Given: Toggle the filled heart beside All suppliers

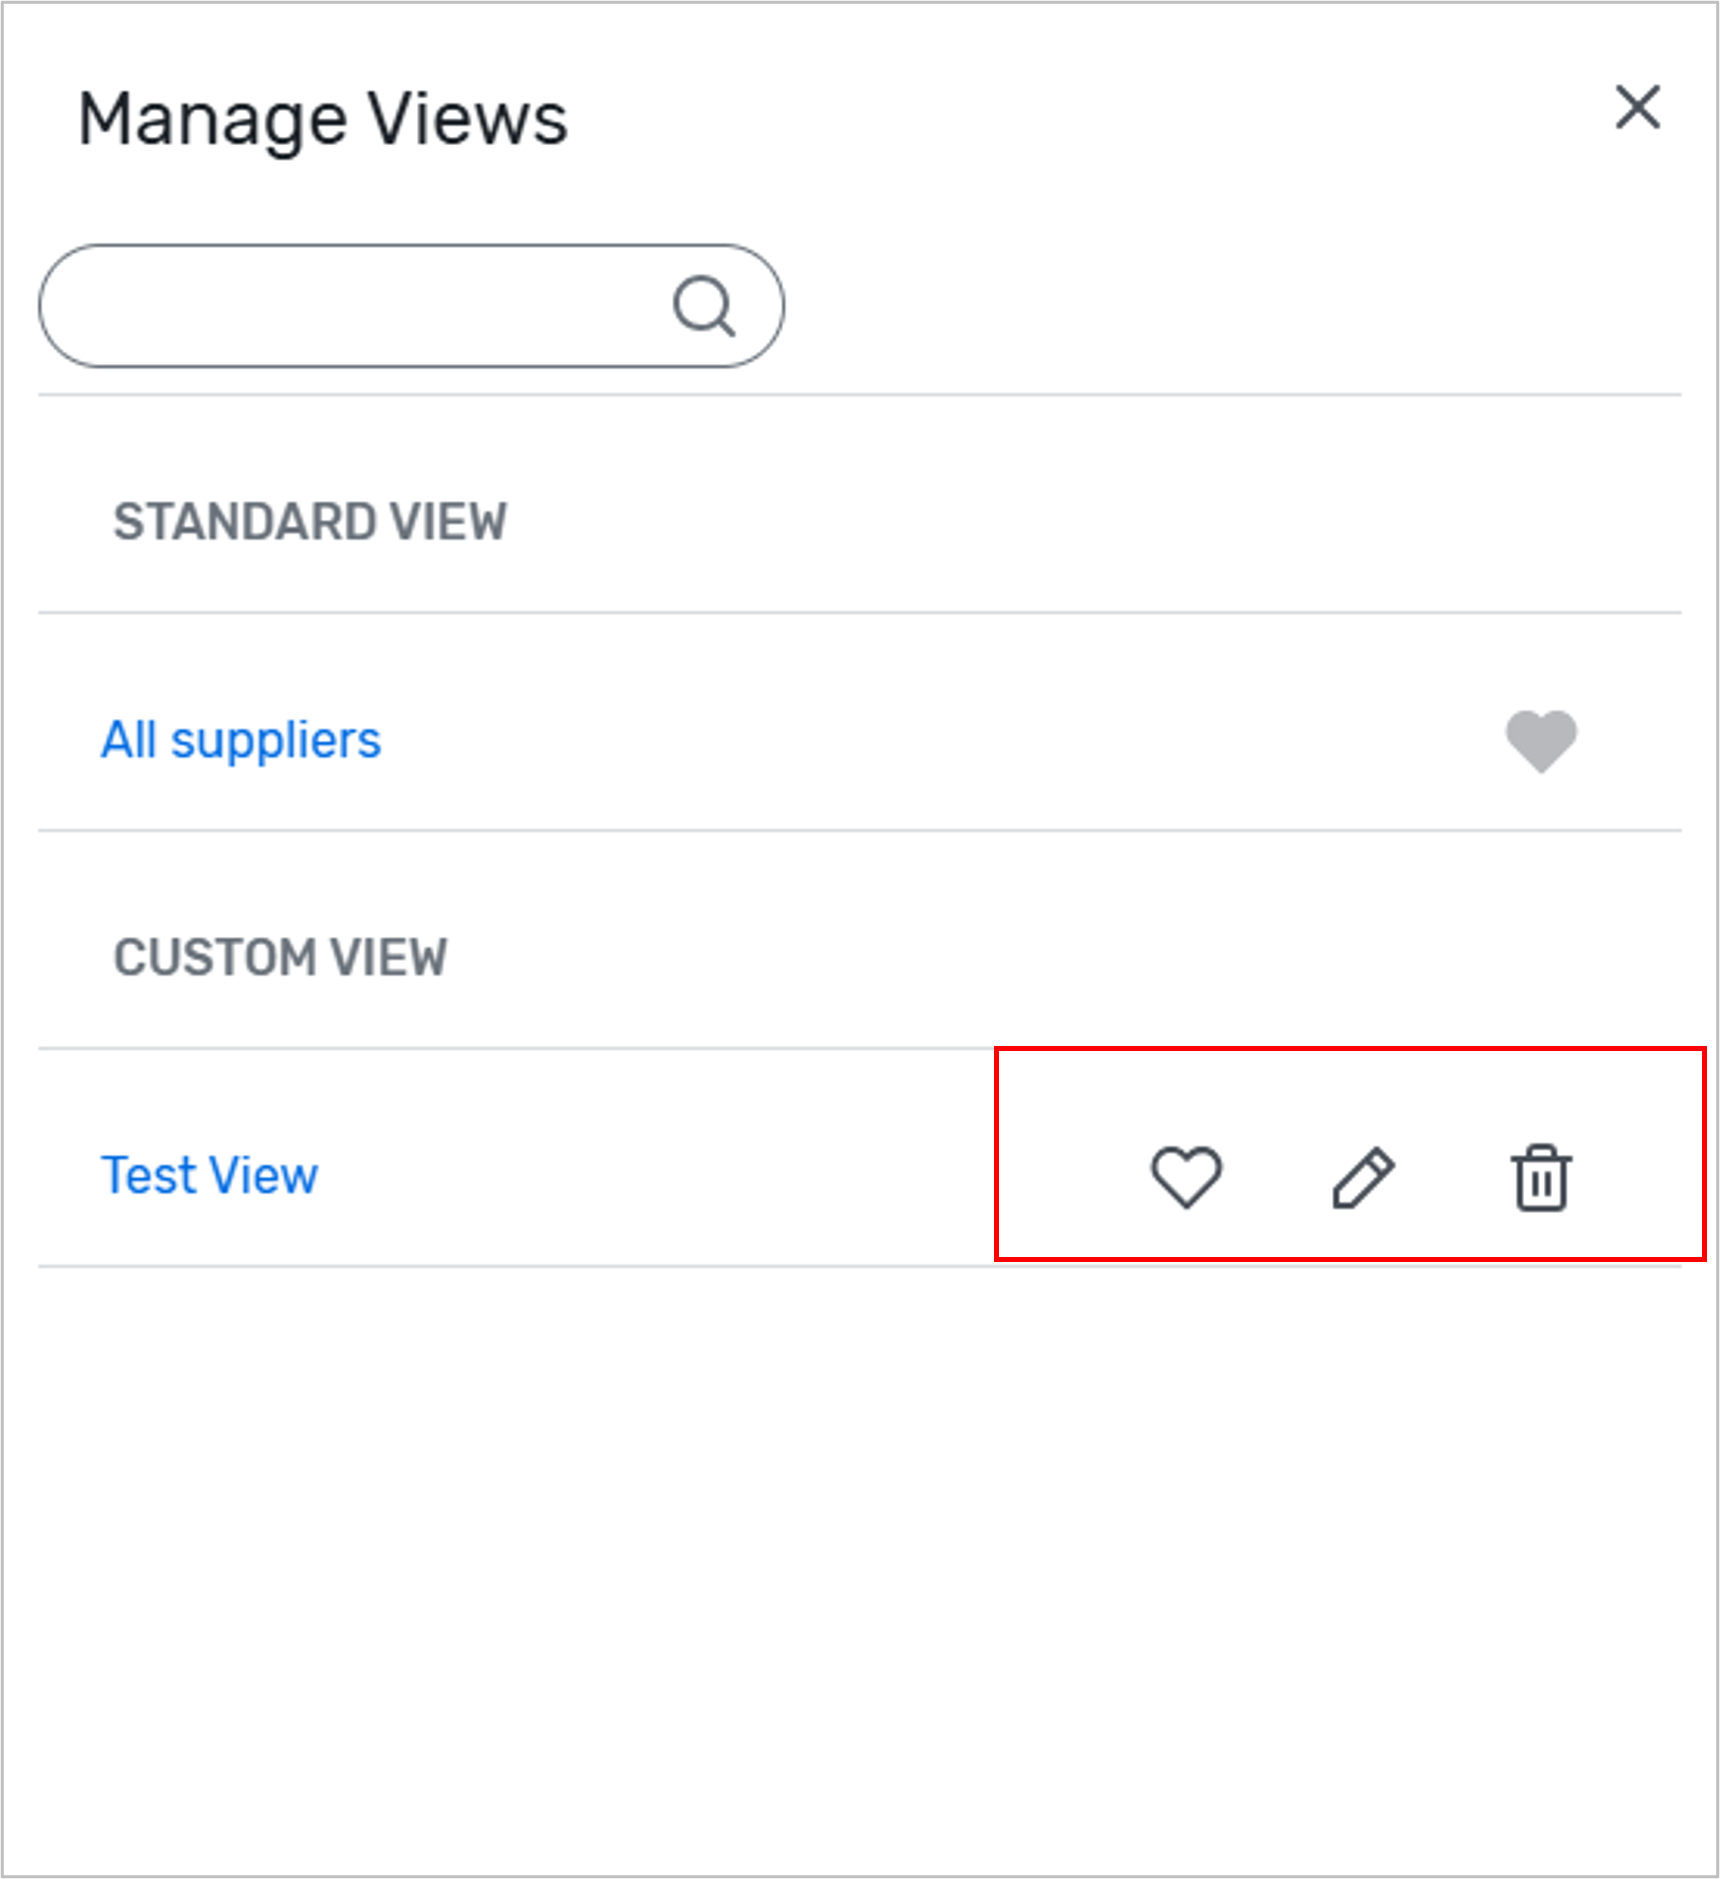Looking at the screenshot, I should click(1541, 741).
